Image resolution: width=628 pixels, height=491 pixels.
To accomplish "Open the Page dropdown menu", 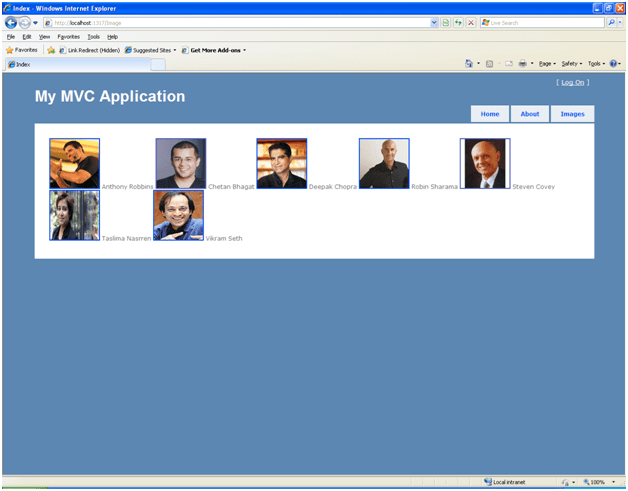I will [x=546, y=63].
